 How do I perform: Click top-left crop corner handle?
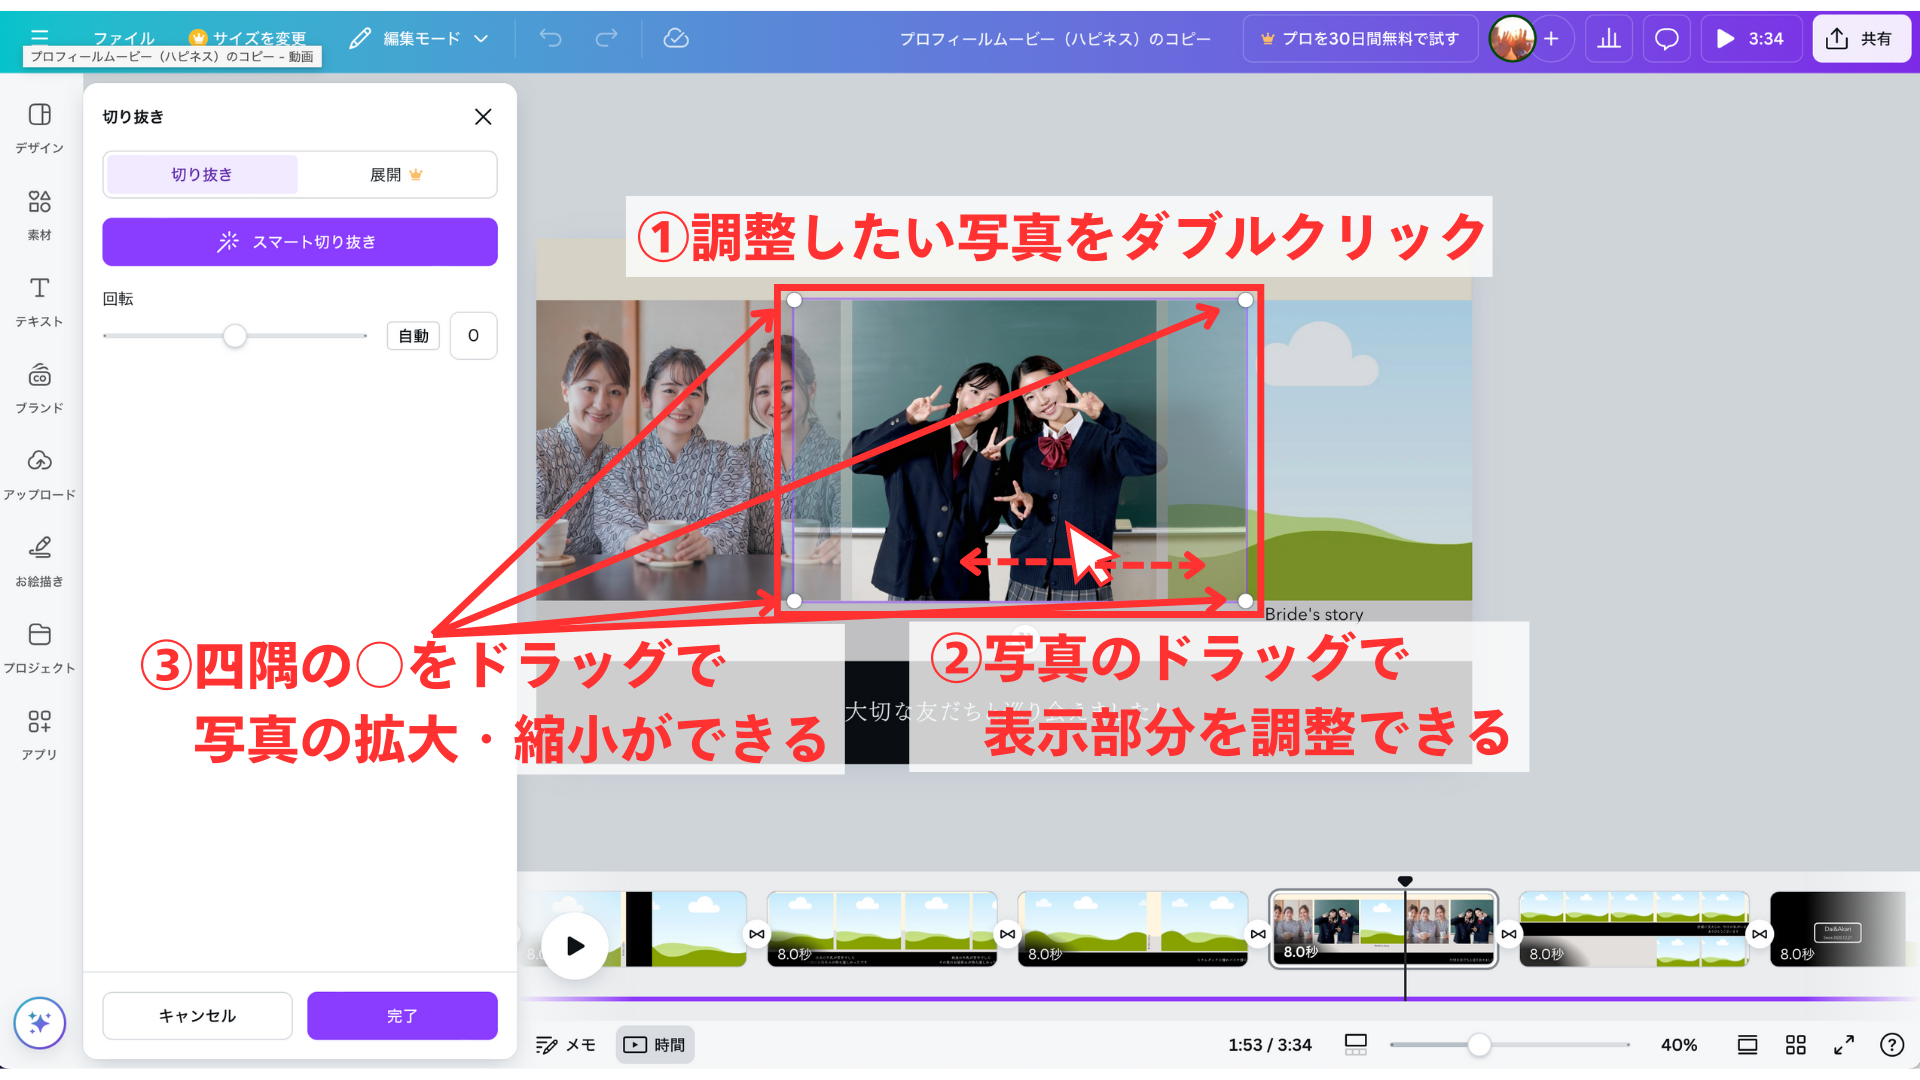coord(794,300)
